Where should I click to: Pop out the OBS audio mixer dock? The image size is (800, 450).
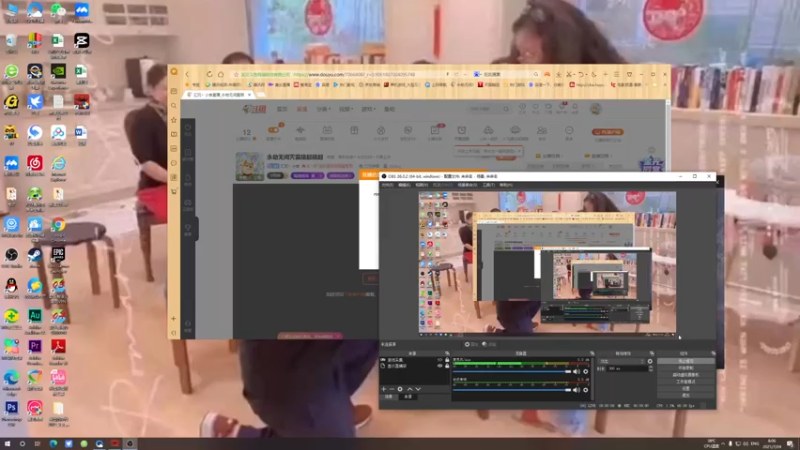(x=592, y=353)
